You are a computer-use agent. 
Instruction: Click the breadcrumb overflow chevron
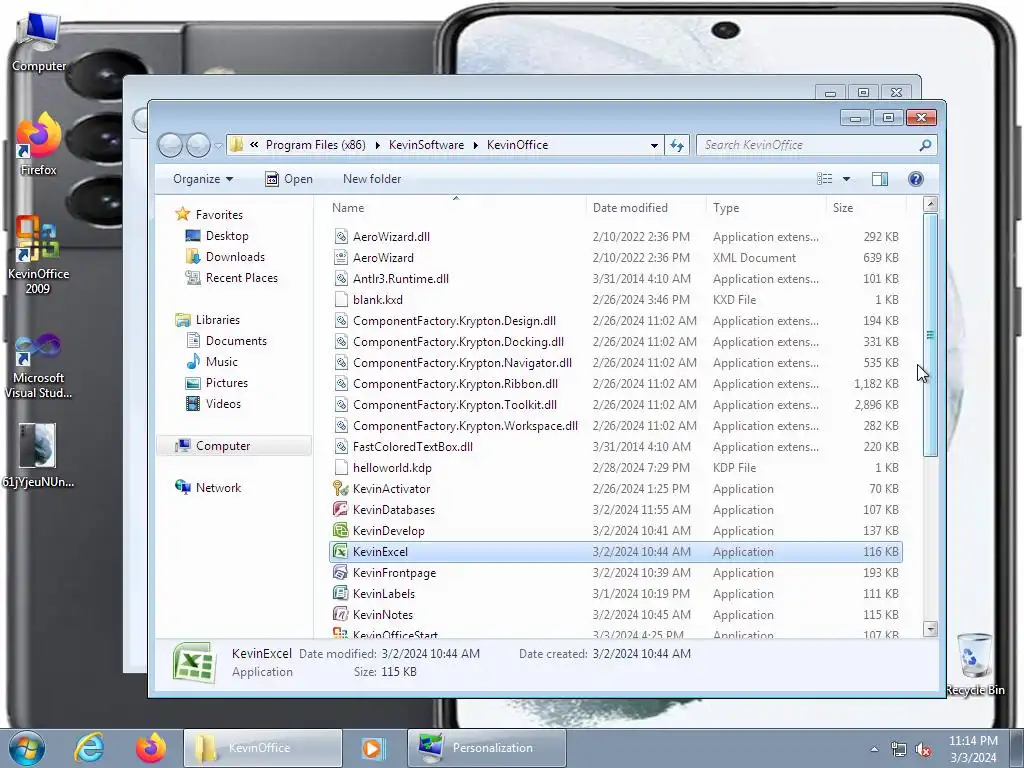coord(254,145)
